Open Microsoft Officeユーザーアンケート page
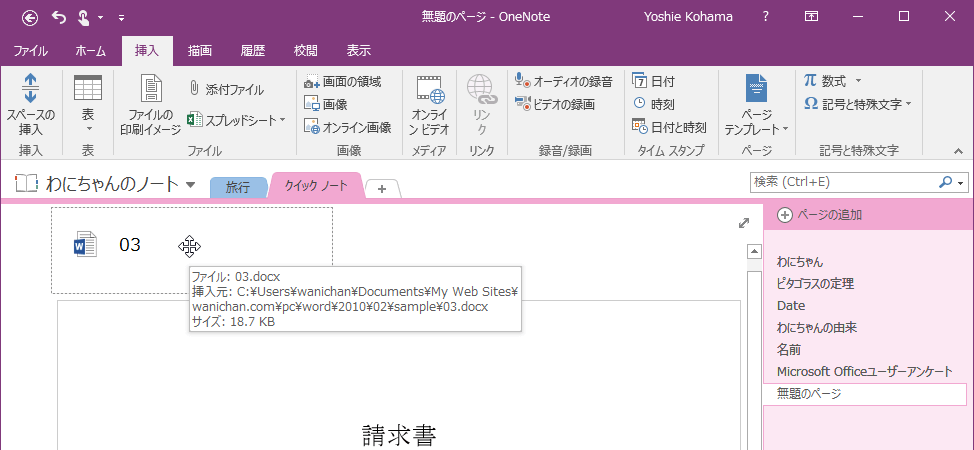Image resolution: width=974 pixels, height=450 pixels. [864, 372]
